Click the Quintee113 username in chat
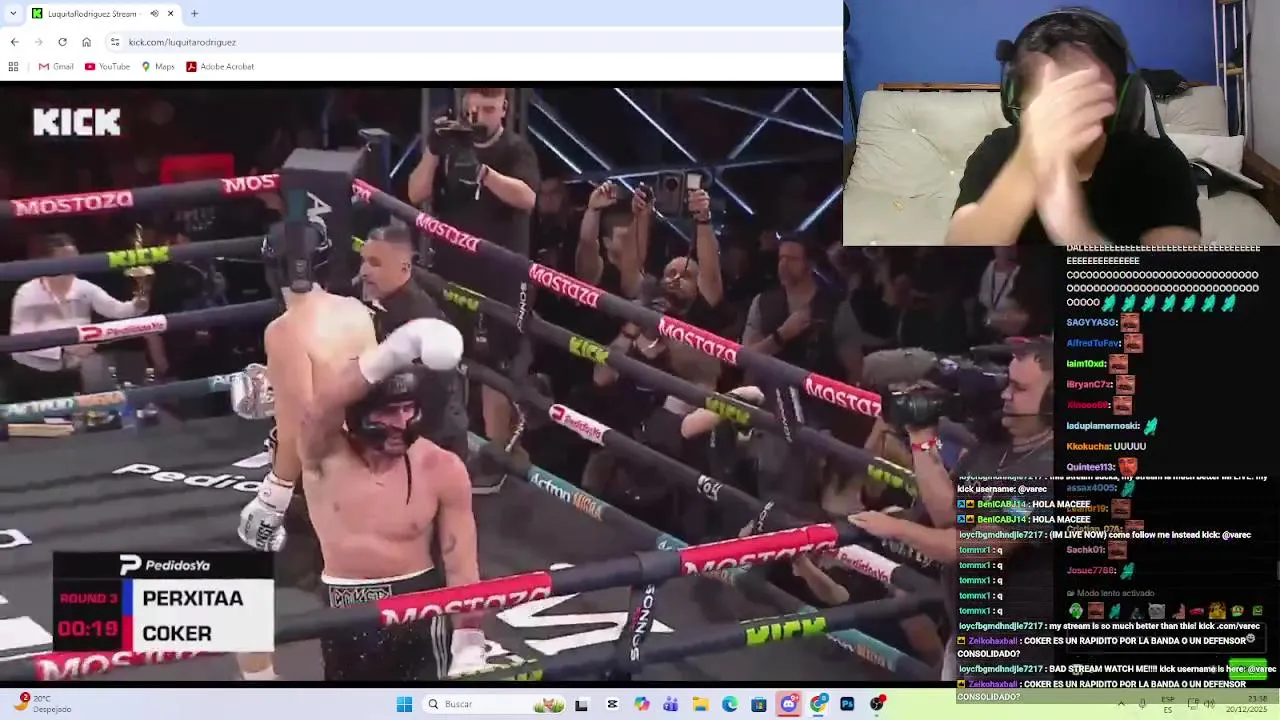This screenshot has width=1280, height=720. coord(1090,467)
